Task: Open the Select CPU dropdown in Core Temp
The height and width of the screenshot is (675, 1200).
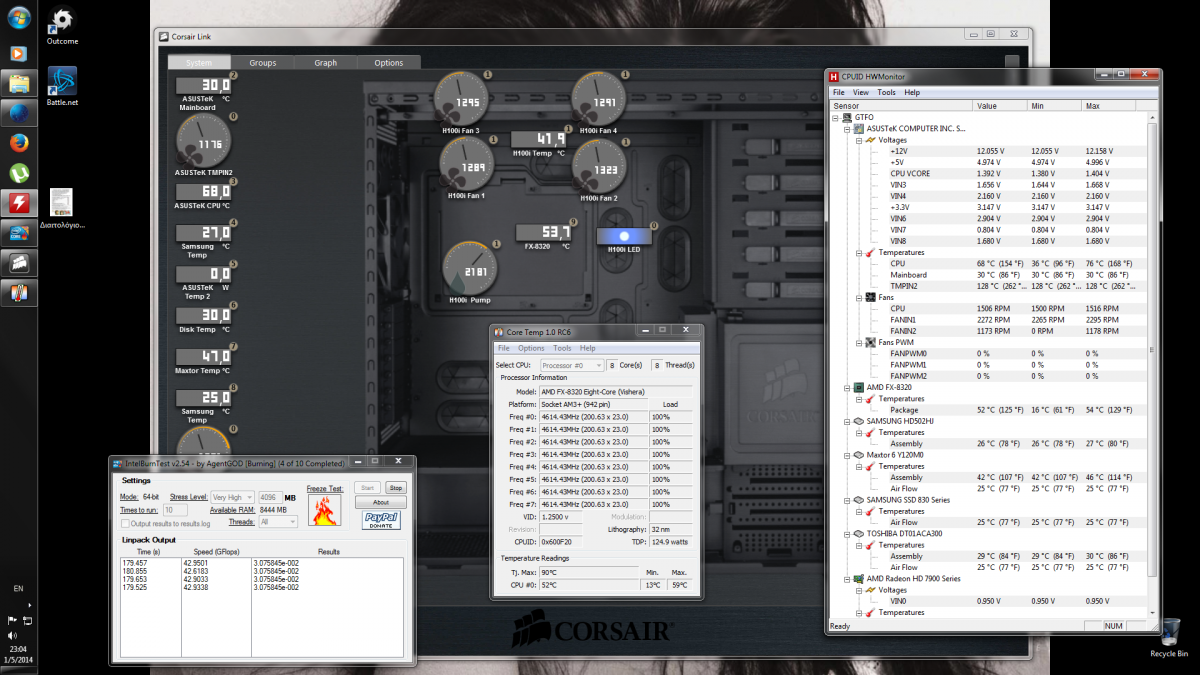Action: [572, 365]
